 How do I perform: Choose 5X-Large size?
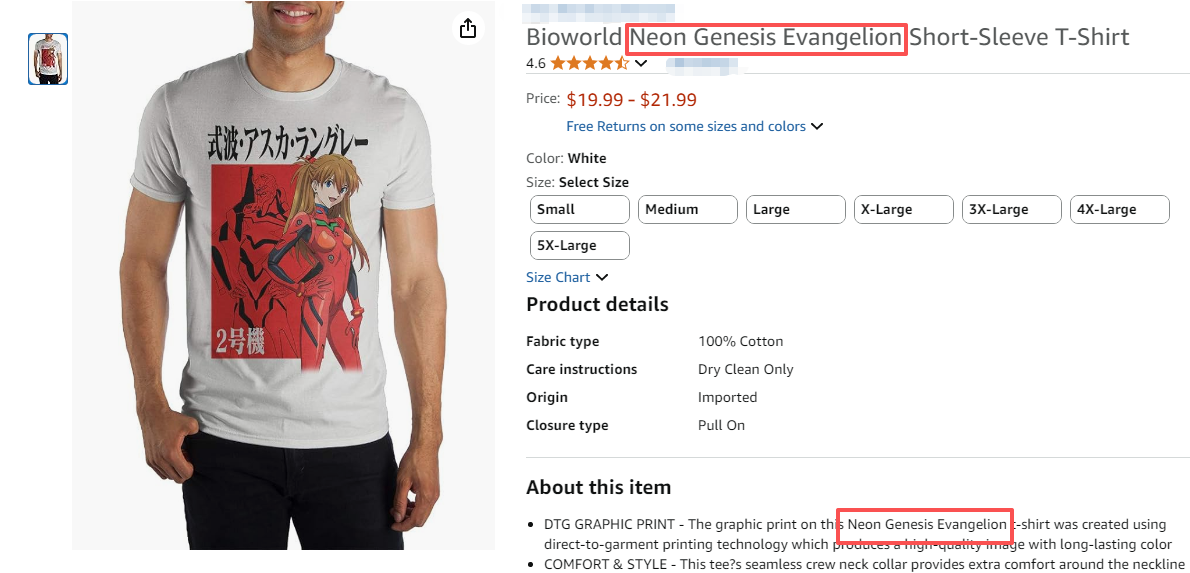pyautogui.click(x=579, y=245)
